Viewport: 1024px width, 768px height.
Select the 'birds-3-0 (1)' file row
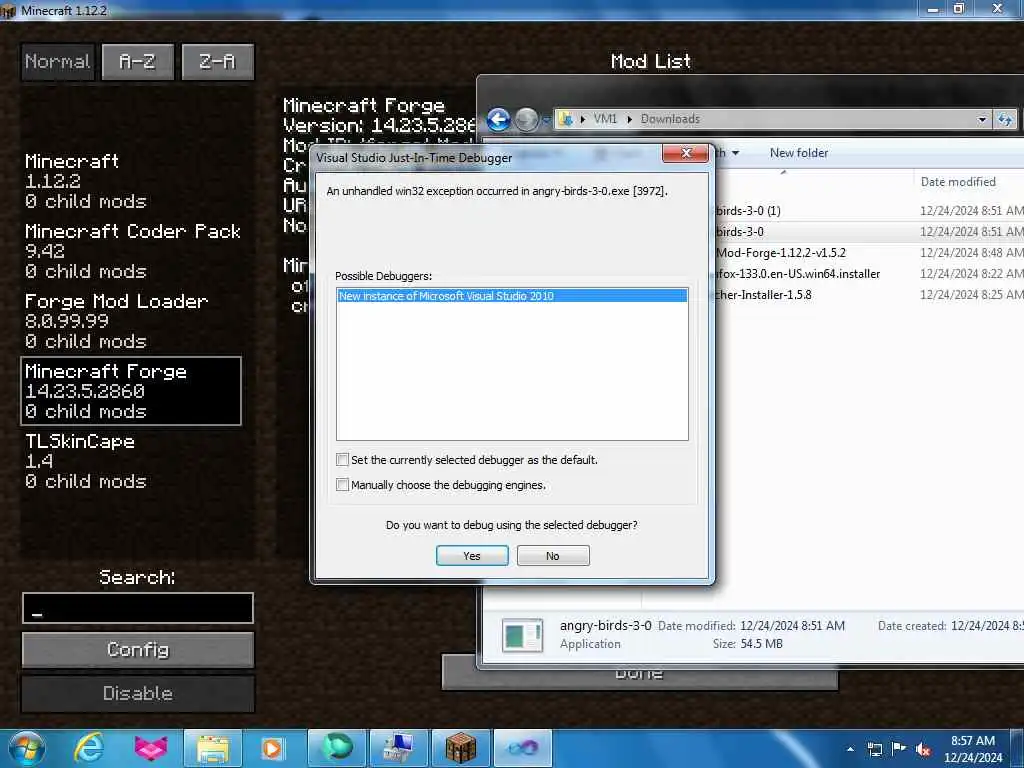869,211
